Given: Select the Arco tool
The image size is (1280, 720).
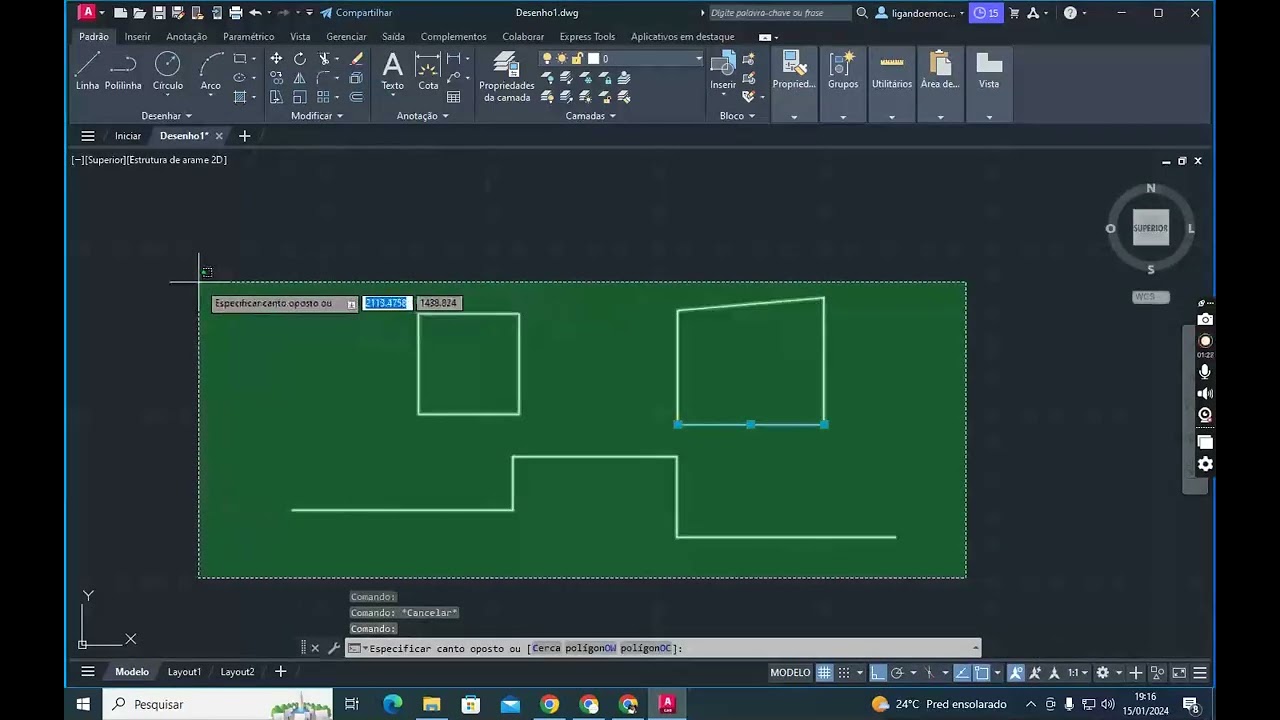Looking at the screenshot, I should coord(210,71).
